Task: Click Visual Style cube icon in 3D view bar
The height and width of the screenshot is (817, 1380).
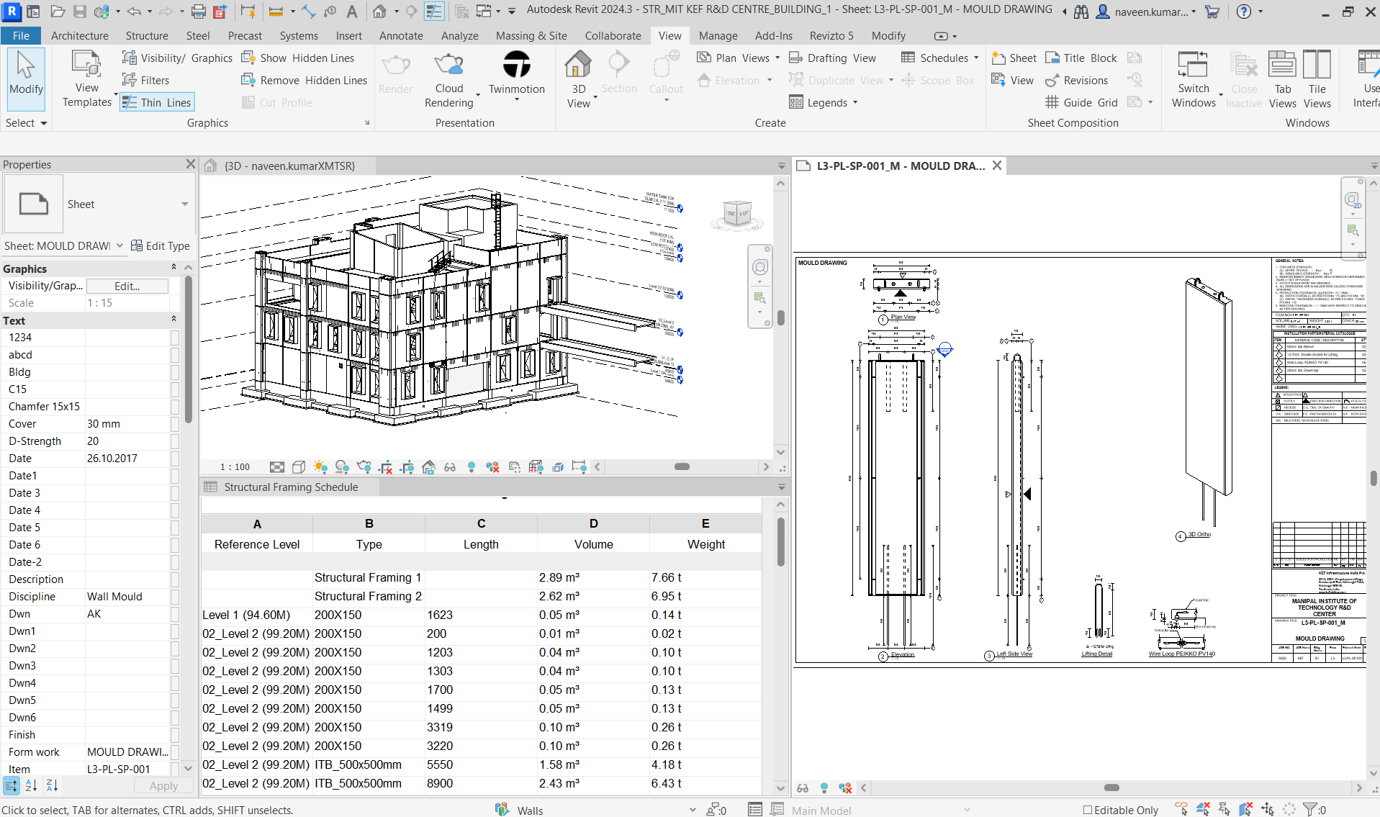Action: (298, 467)
